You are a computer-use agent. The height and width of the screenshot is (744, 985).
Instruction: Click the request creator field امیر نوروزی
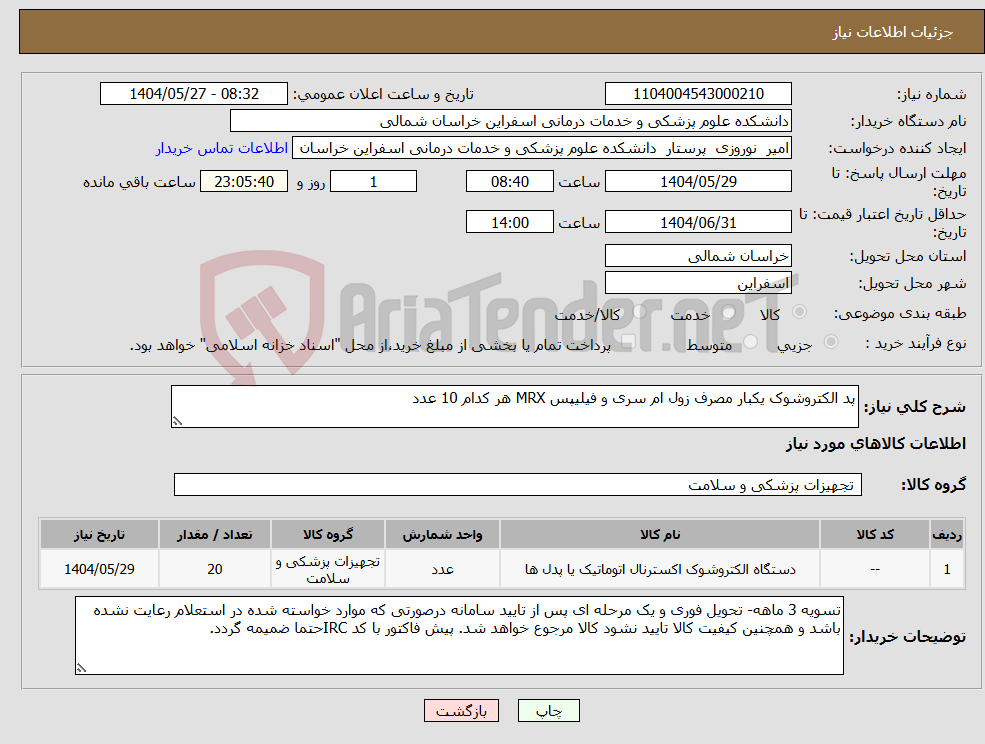(541, 148)
